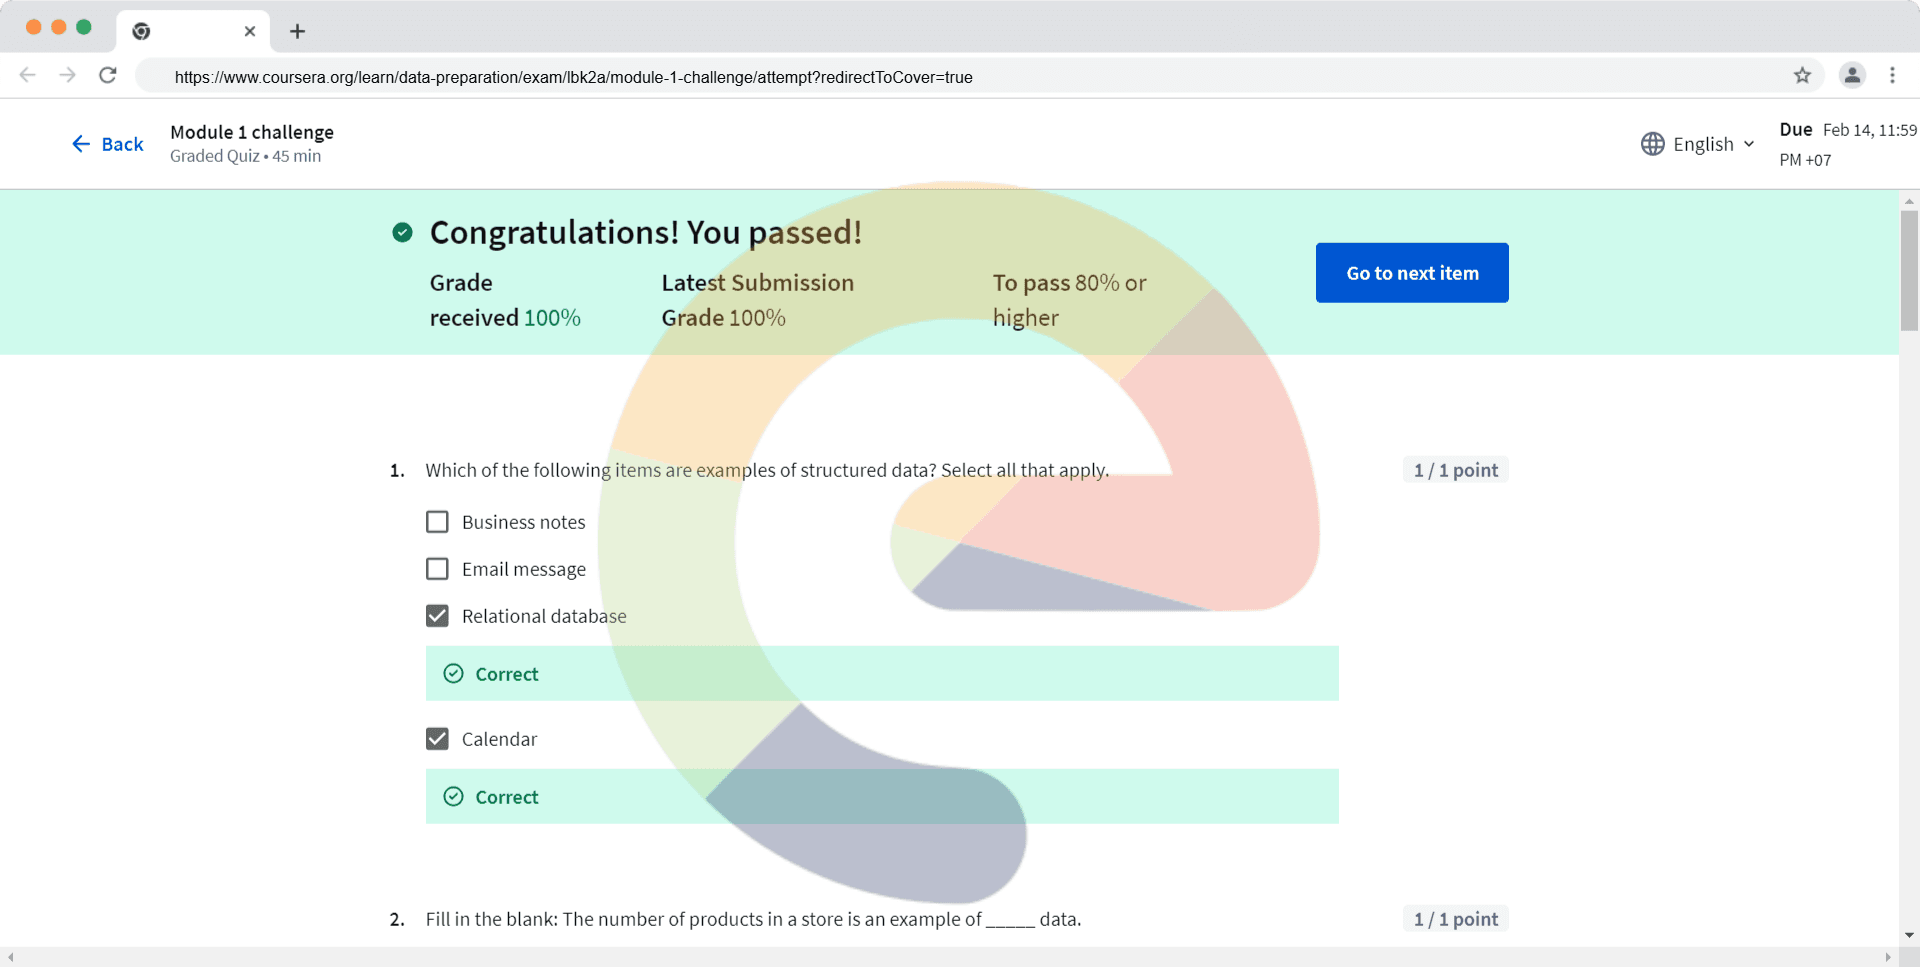The height and width of the screenshot is (967, 1920).
Task: Click the horizontal scrollbar right arrow
Action: pyautogui.click(x=1887, y=957)
